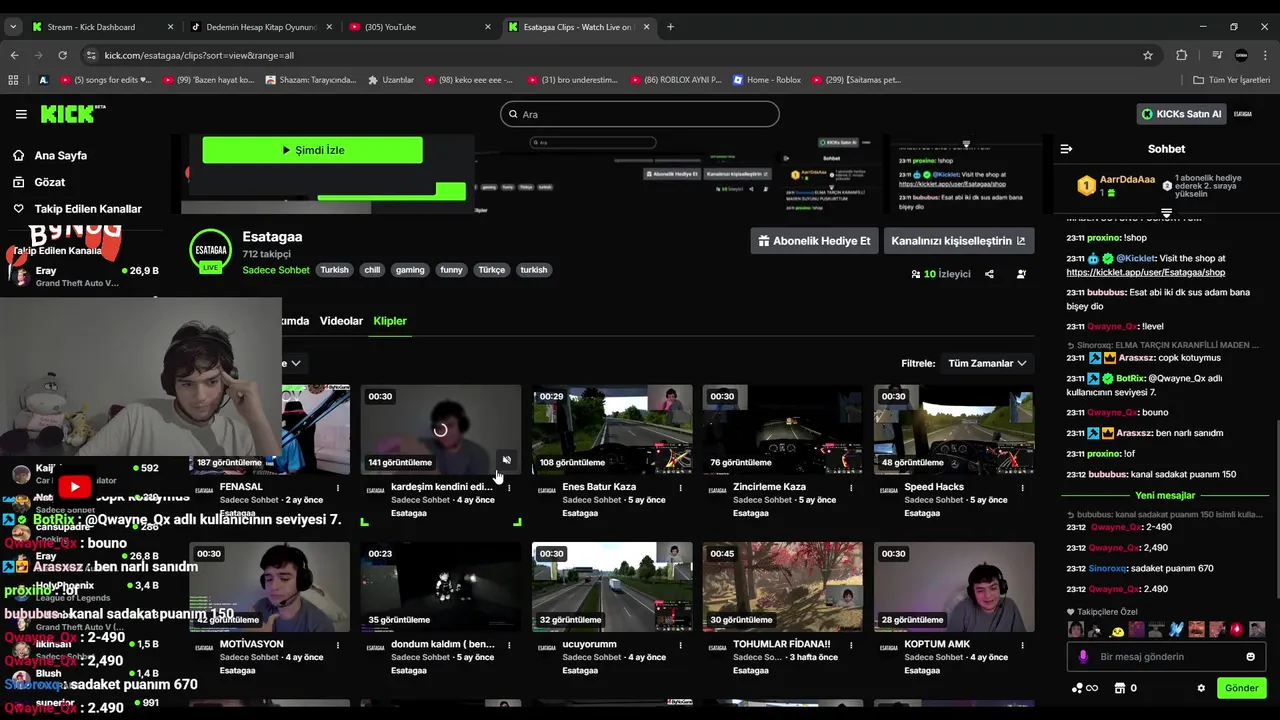This screenshot has width=1280, height=720.
Task: Open the Home - Roblox bookmark
Action: pyautogui.click(x=767, y=80)
